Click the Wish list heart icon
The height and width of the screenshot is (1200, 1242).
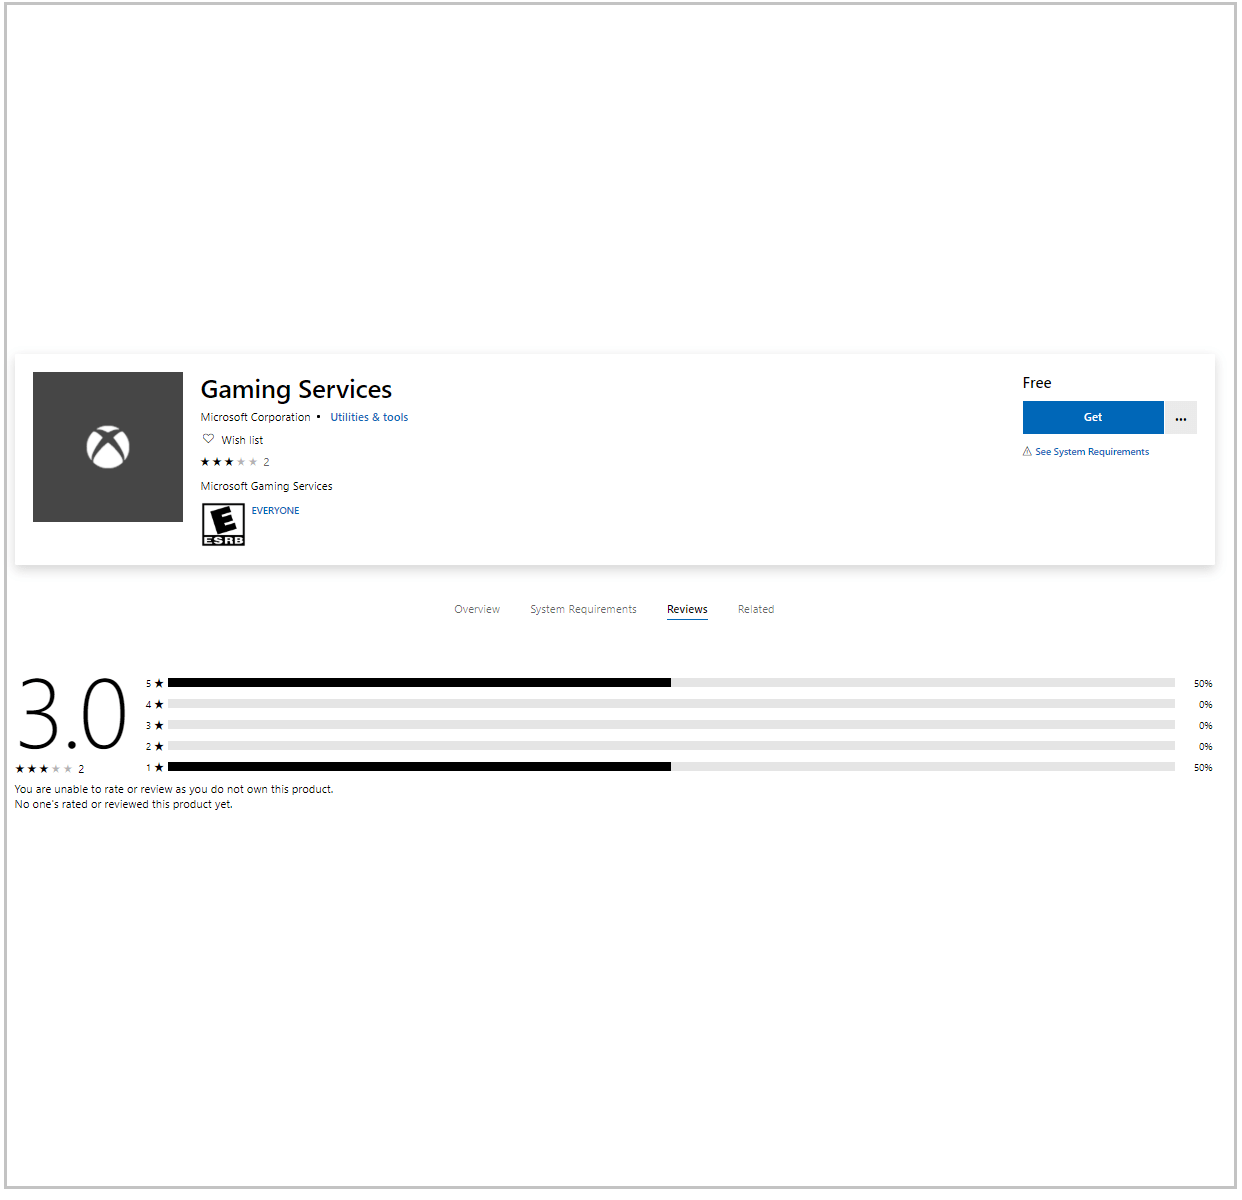click(x=208, y=439)
